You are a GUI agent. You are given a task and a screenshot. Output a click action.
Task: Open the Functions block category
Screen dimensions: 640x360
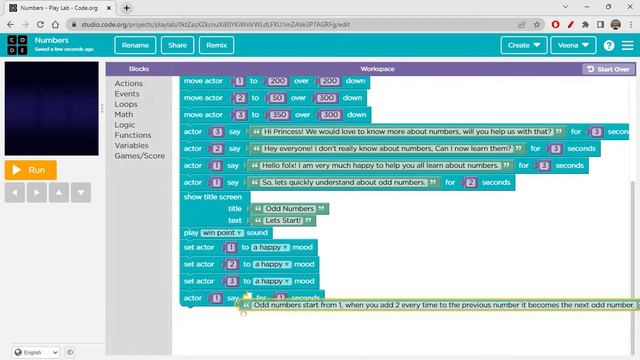[x=133, y=135]
